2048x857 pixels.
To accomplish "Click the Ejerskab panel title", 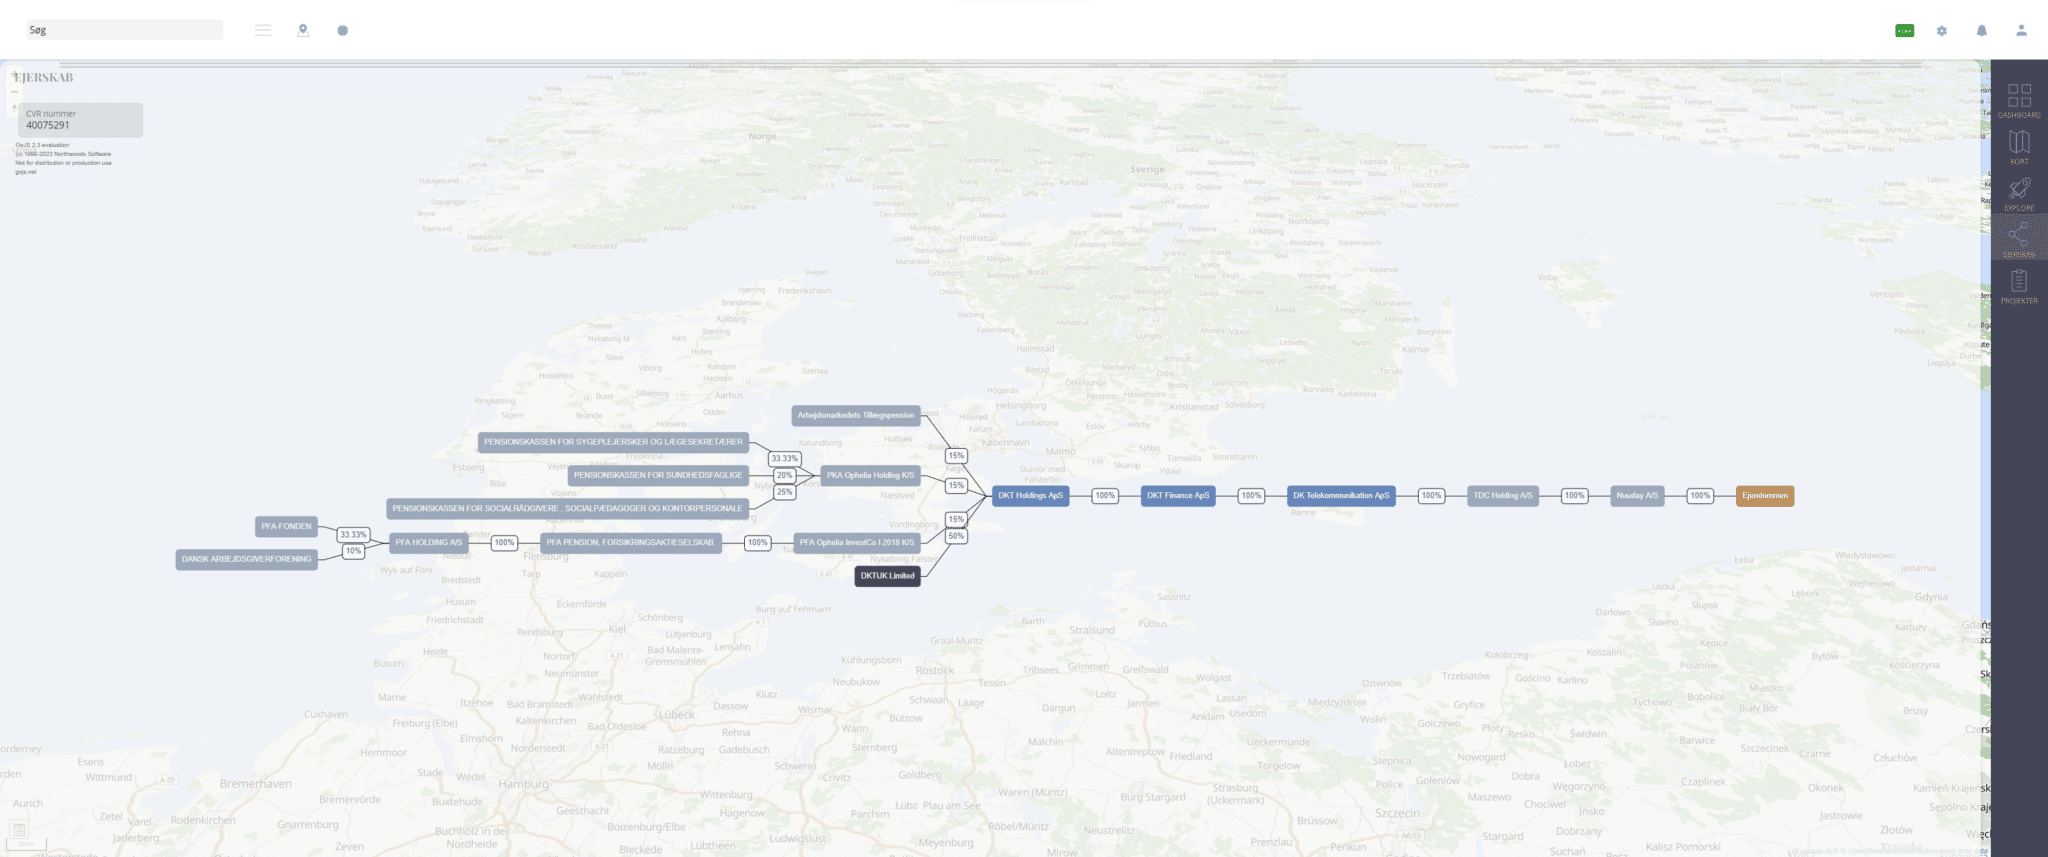I will coord(43,77).
